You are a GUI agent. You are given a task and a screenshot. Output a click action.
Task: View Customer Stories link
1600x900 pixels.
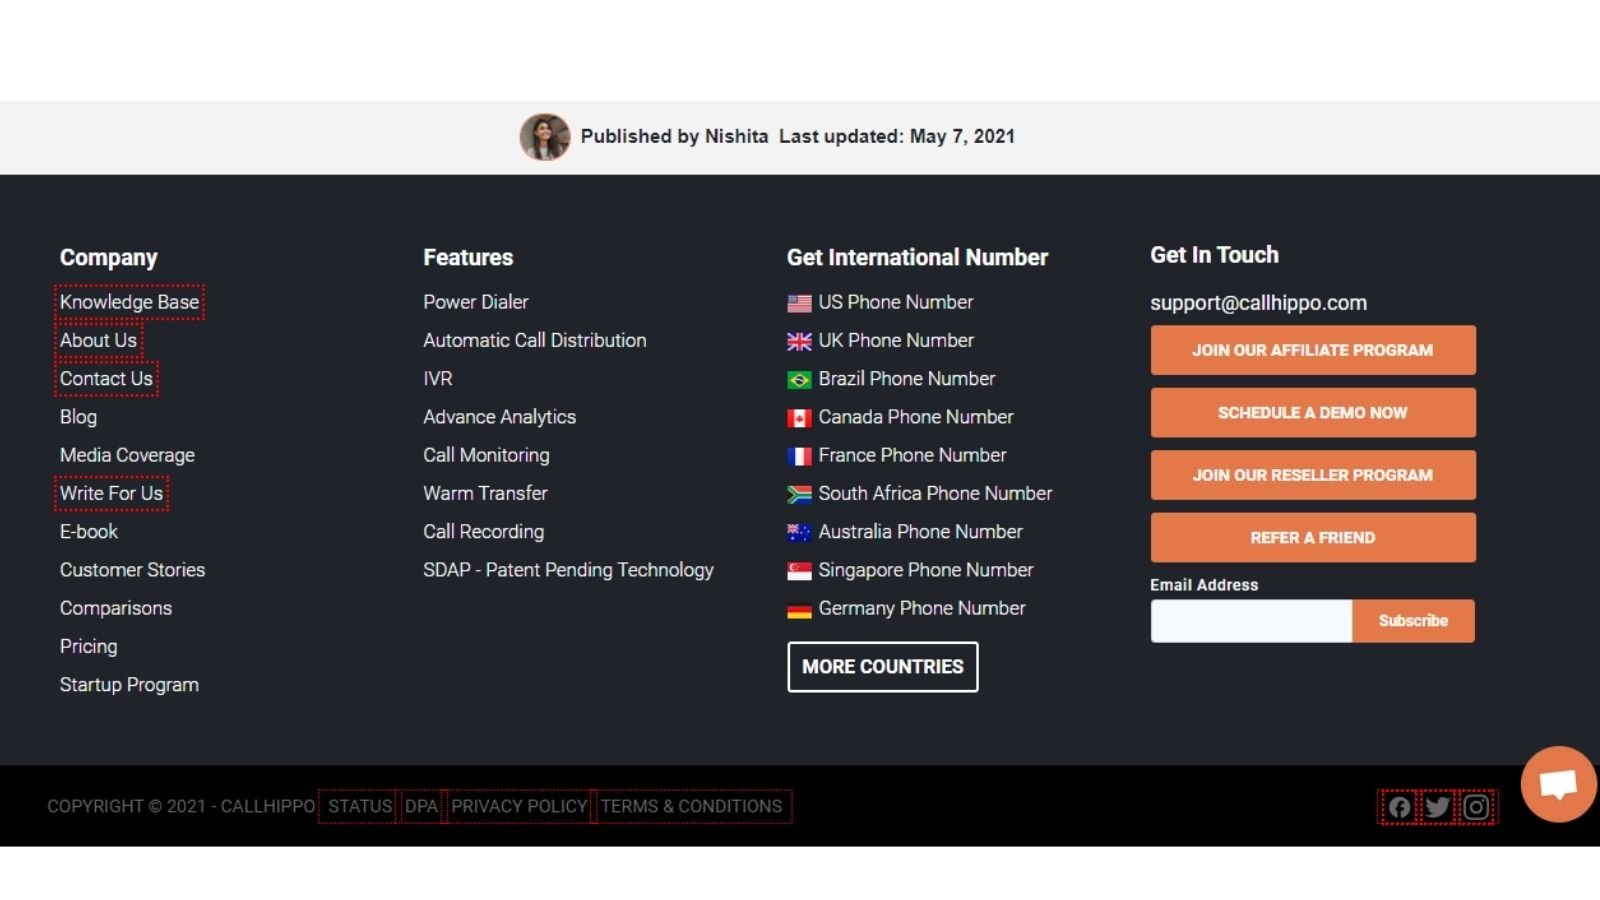coord(132,570)
